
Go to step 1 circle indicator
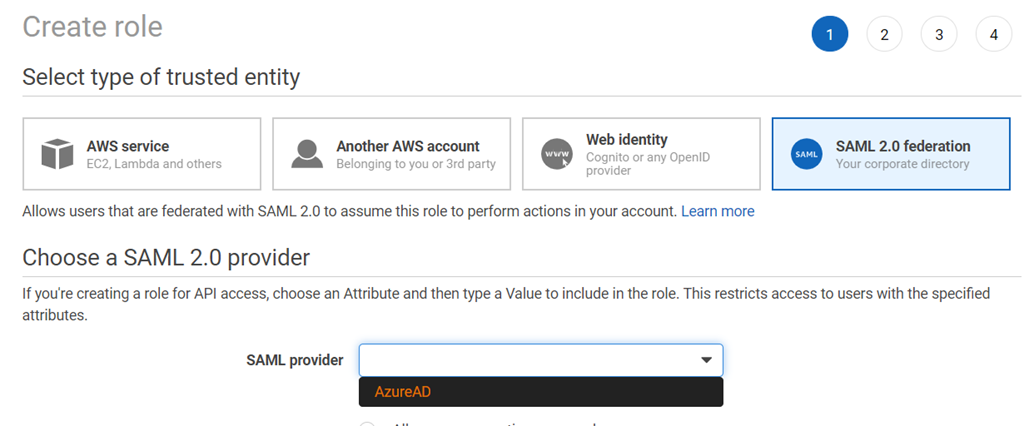pos(830,34)
